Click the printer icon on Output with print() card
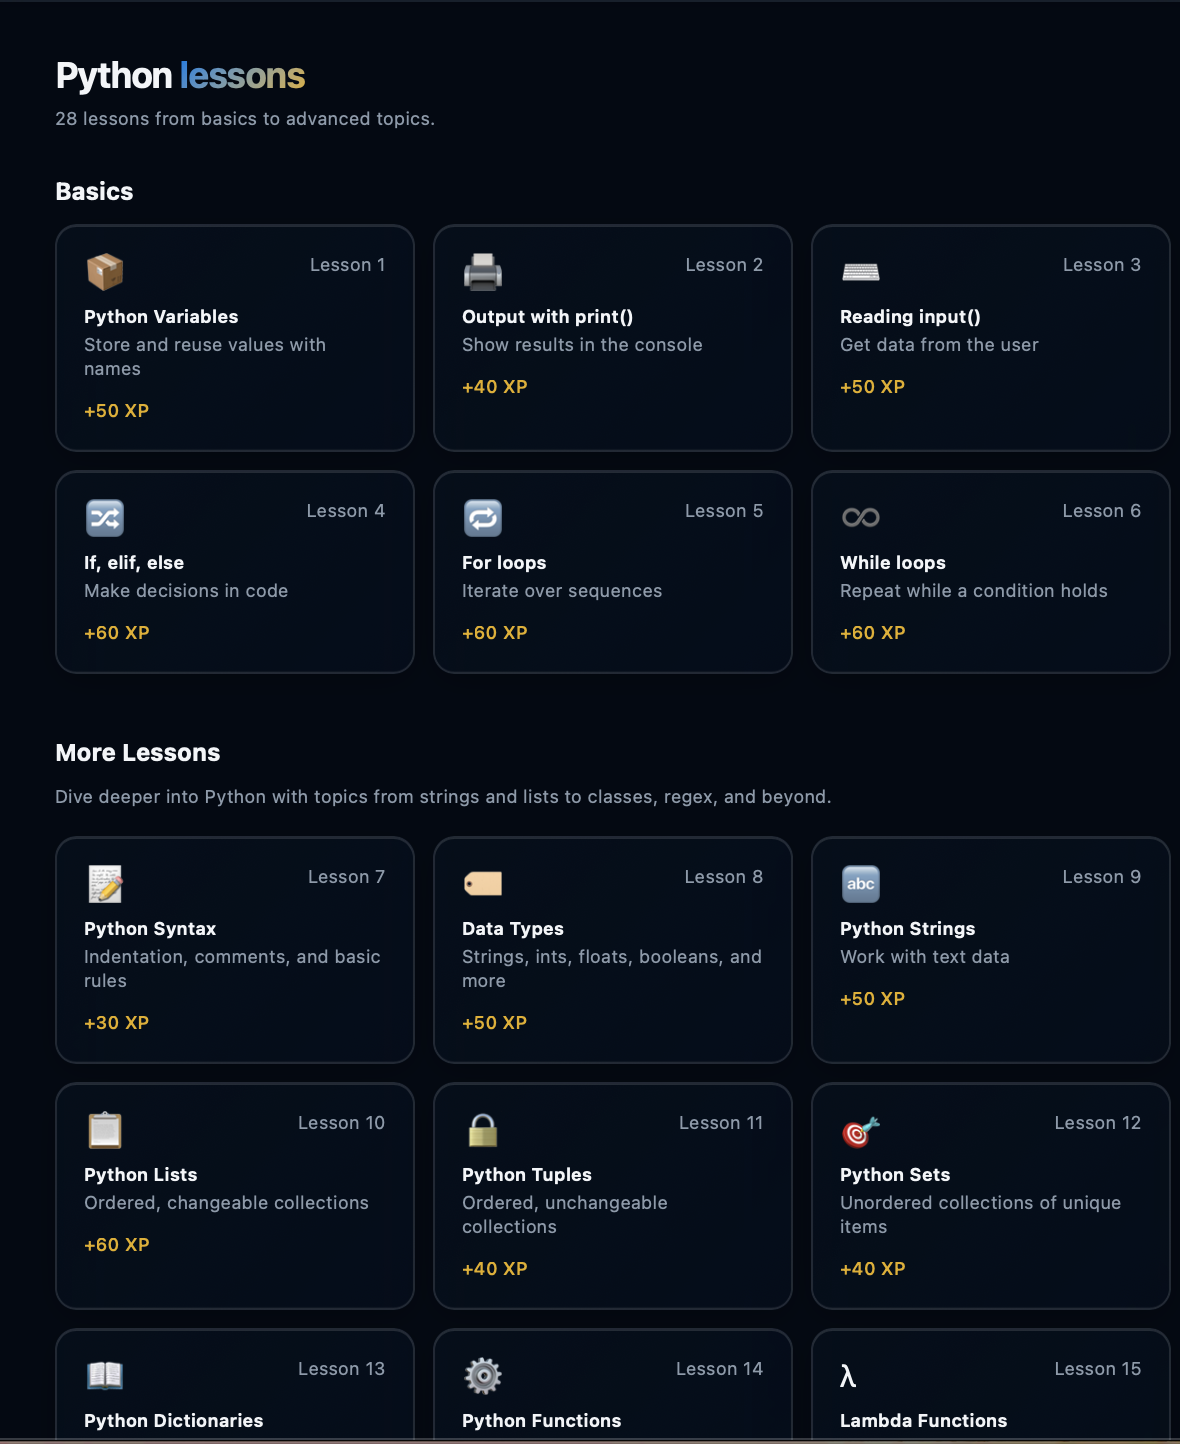1180x1444 pixels. coord(483,271)
